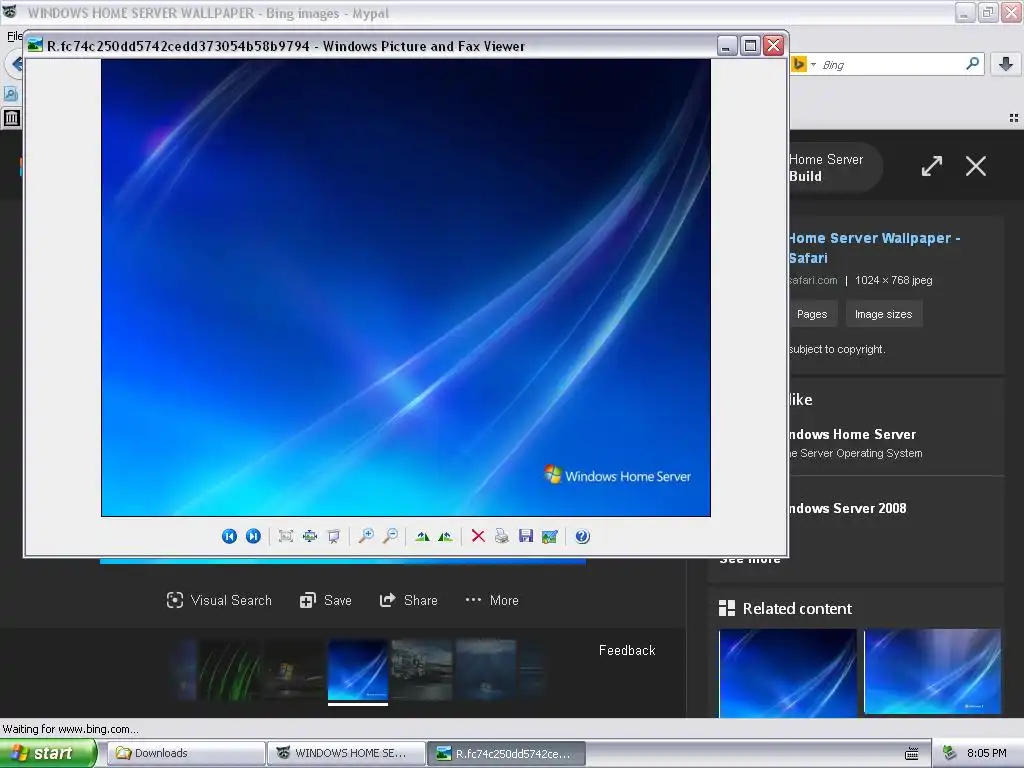Select Best Fit view icon

[285, 536]
